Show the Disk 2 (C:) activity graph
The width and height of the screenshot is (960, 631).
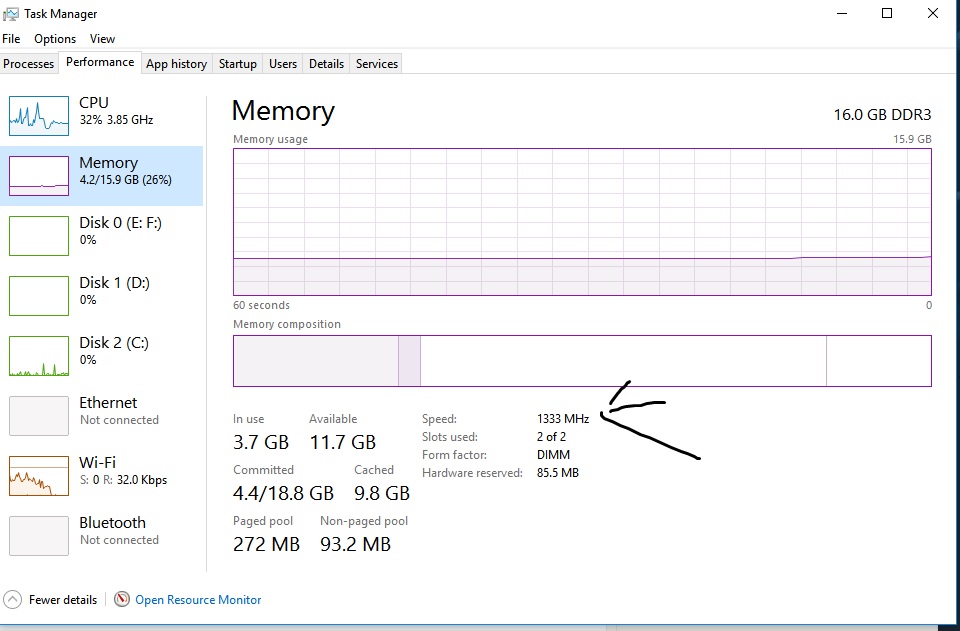pos(39,356)
